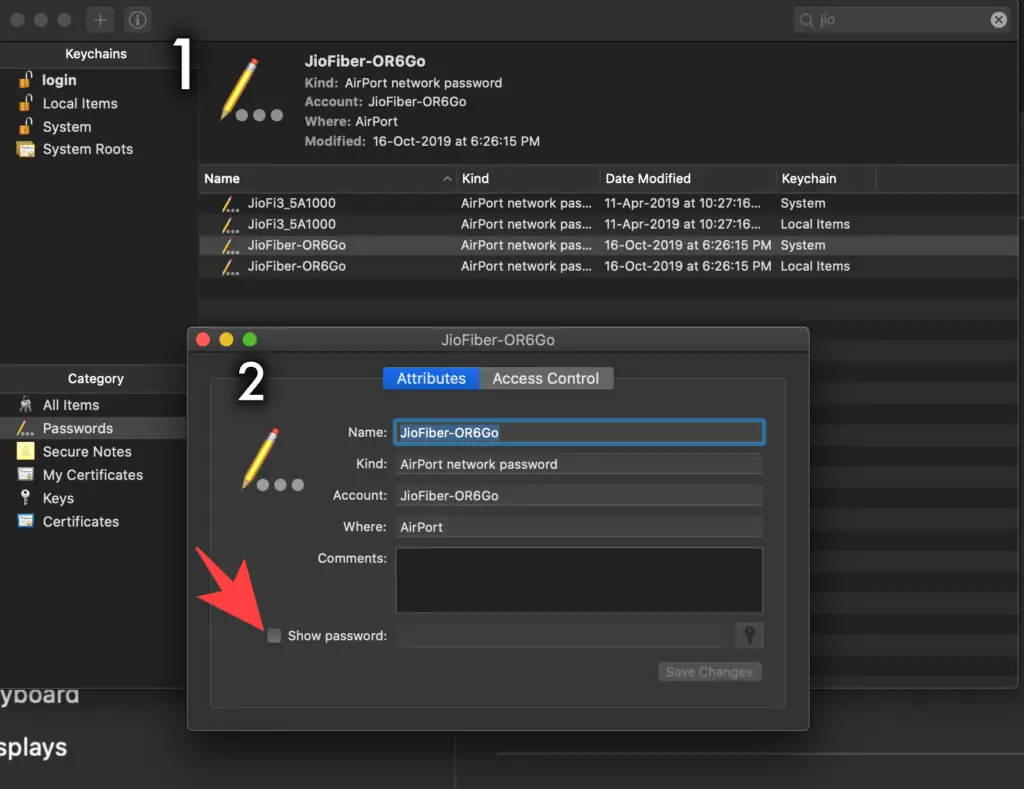Image resolution: width=1024 pixels, height=789 pixels.
Task: Select JioFi3_5A1000 row in System keychain
Action: [x=608, y=204]
